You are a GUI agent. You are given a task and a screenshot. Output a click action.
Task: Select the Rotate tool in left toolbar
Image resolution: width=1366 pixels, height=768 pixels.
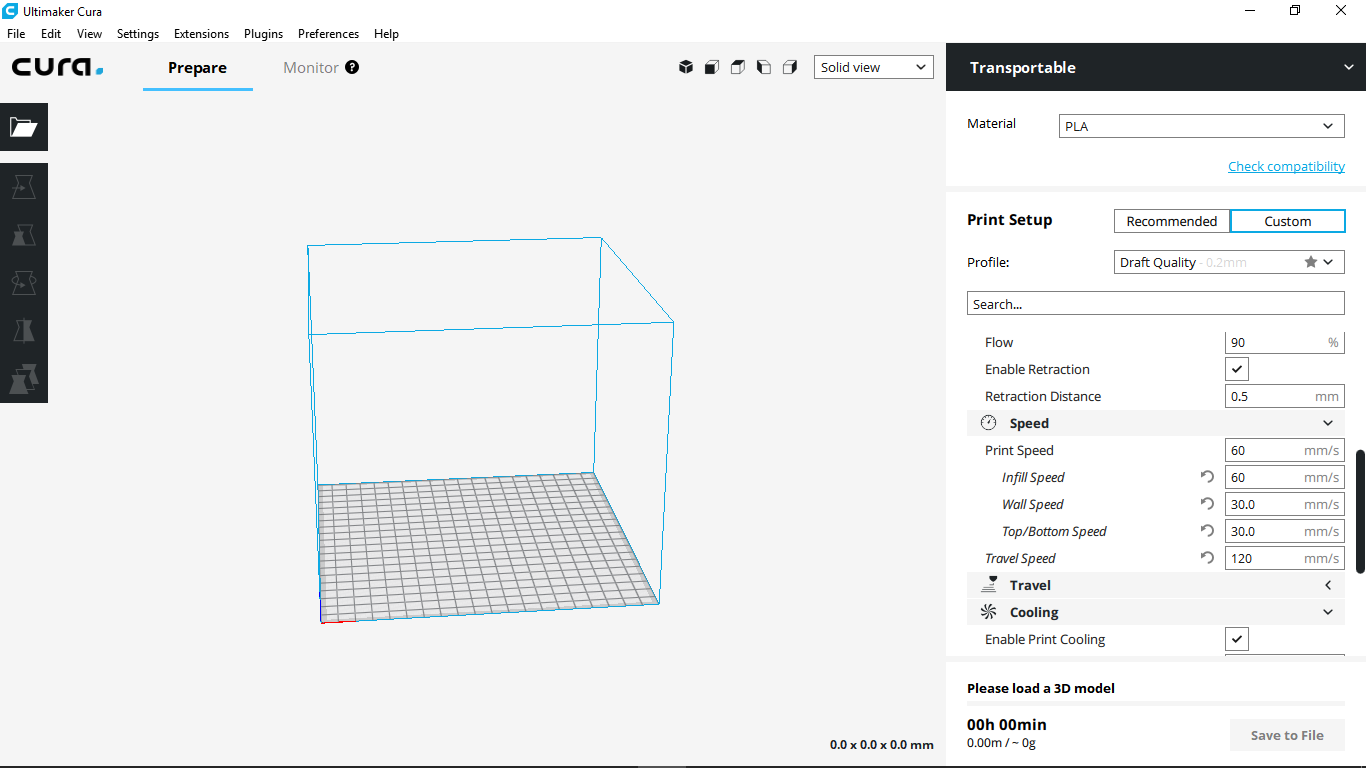pyautogui.click(x=24, y=283)
